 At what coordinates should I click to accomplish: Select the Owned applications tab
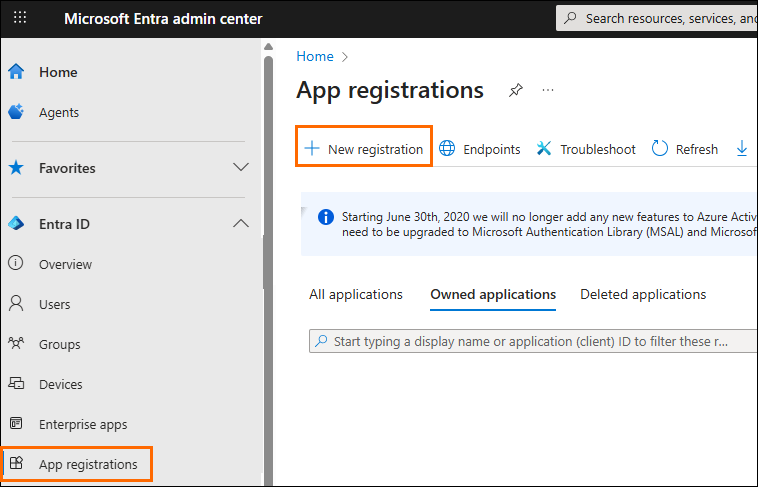(x=493, y=294)
